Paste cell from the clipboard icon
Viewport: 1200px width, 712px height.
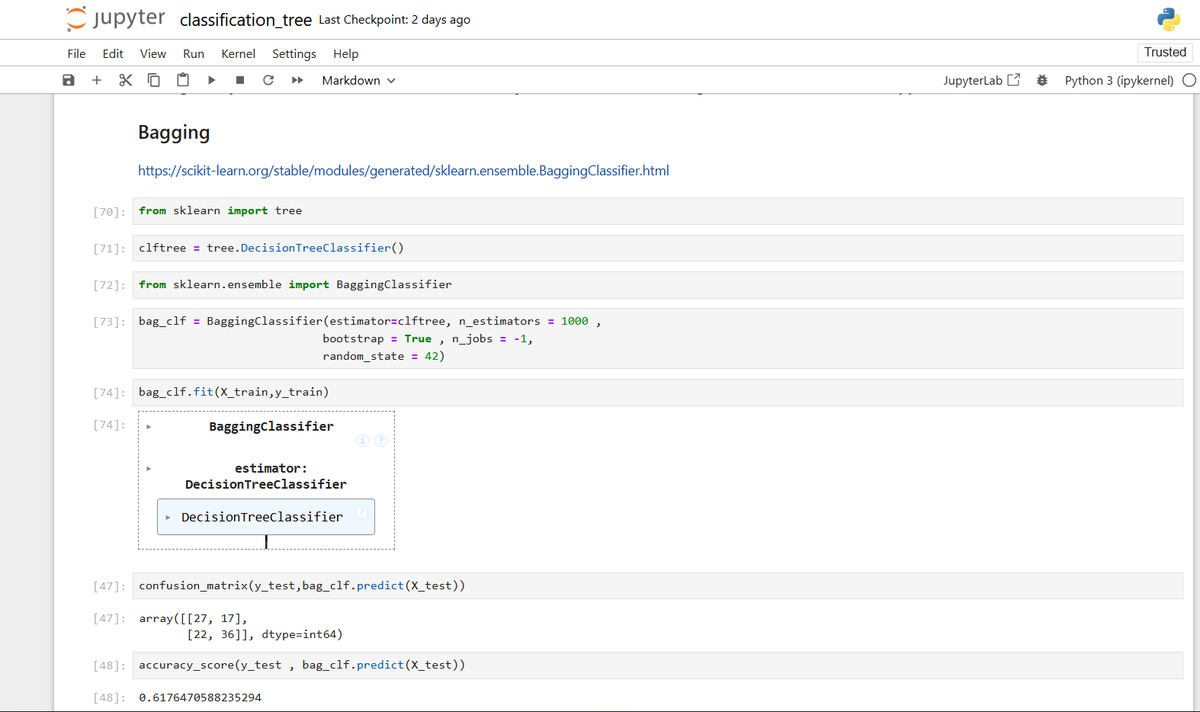click(x=183, y=81)
